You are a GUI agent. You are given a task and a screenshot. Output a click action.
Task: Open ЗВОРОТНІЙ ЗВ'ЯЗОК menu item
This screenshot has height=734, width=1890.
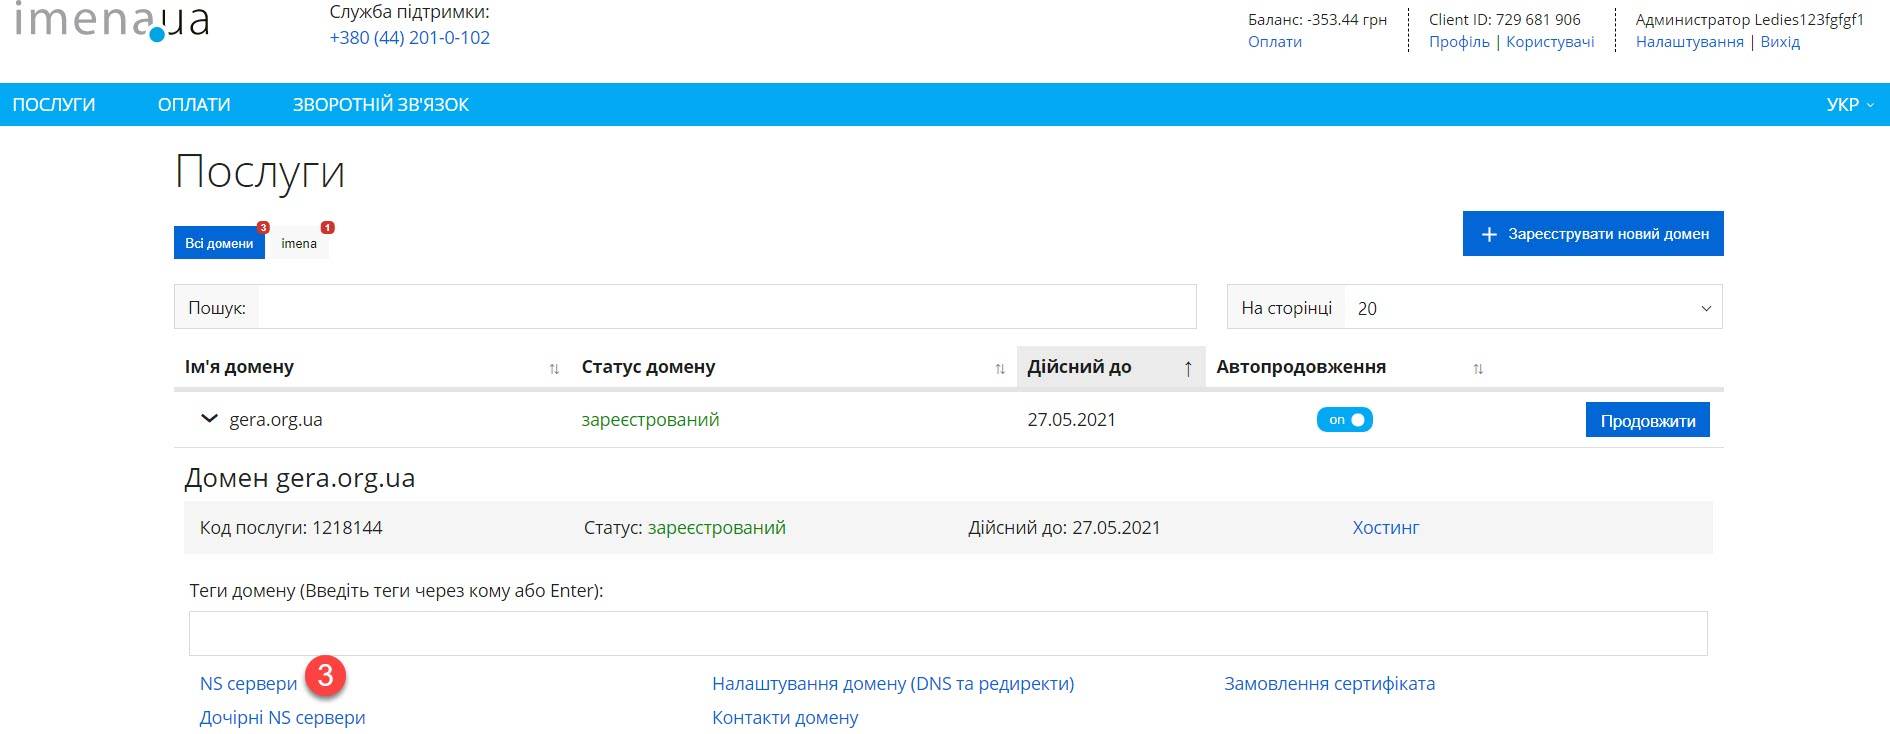pyautogui.click(x=380, y=105)
